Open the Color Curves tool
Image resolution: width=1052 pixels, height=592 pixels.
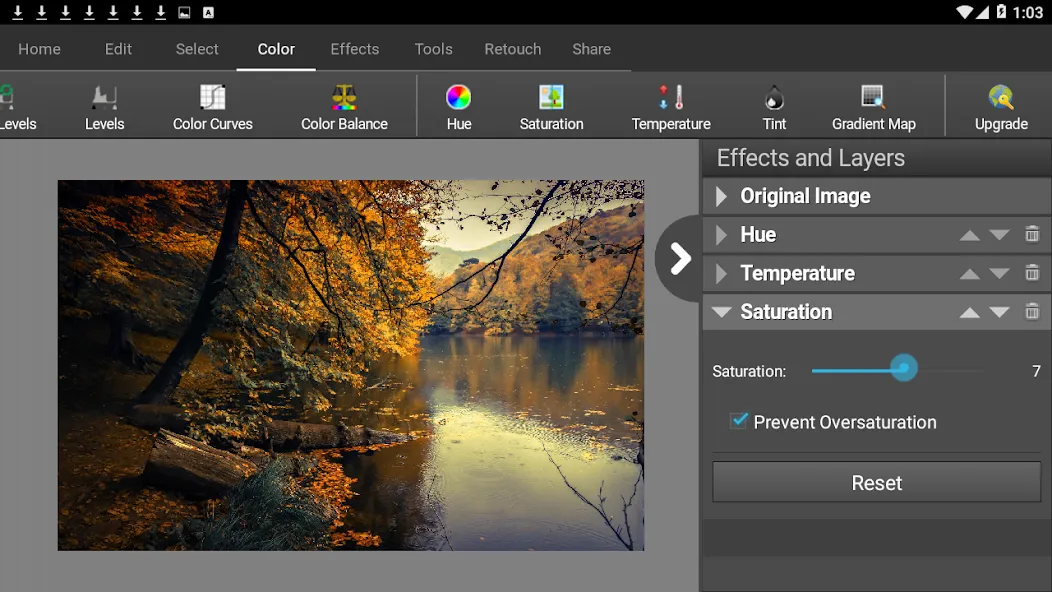coord(213,107)
